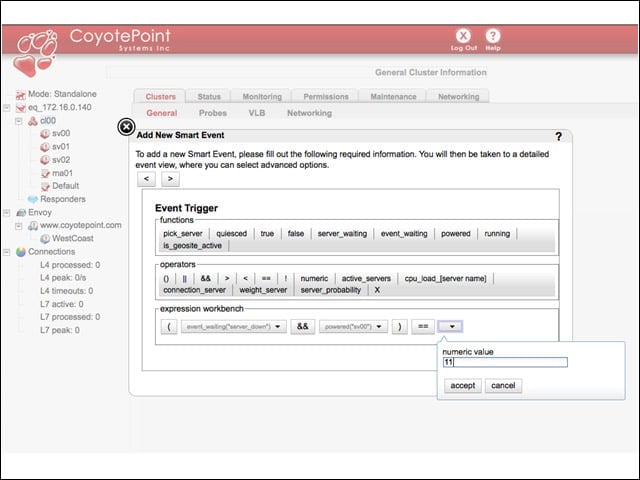The height and width of the screenshot is (480, 640).
Task: Click the question mark dialog help icon
Action: click(558, 136)
